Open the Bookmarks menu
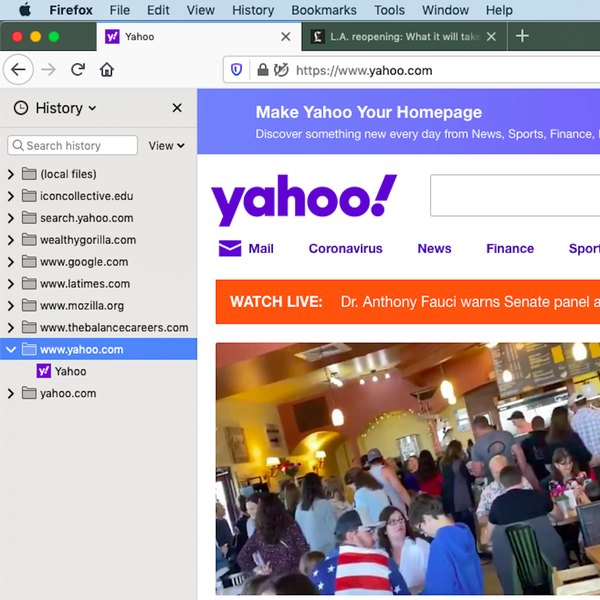The width and height of the screenshot is (600, 600). [x=324, y=10]
